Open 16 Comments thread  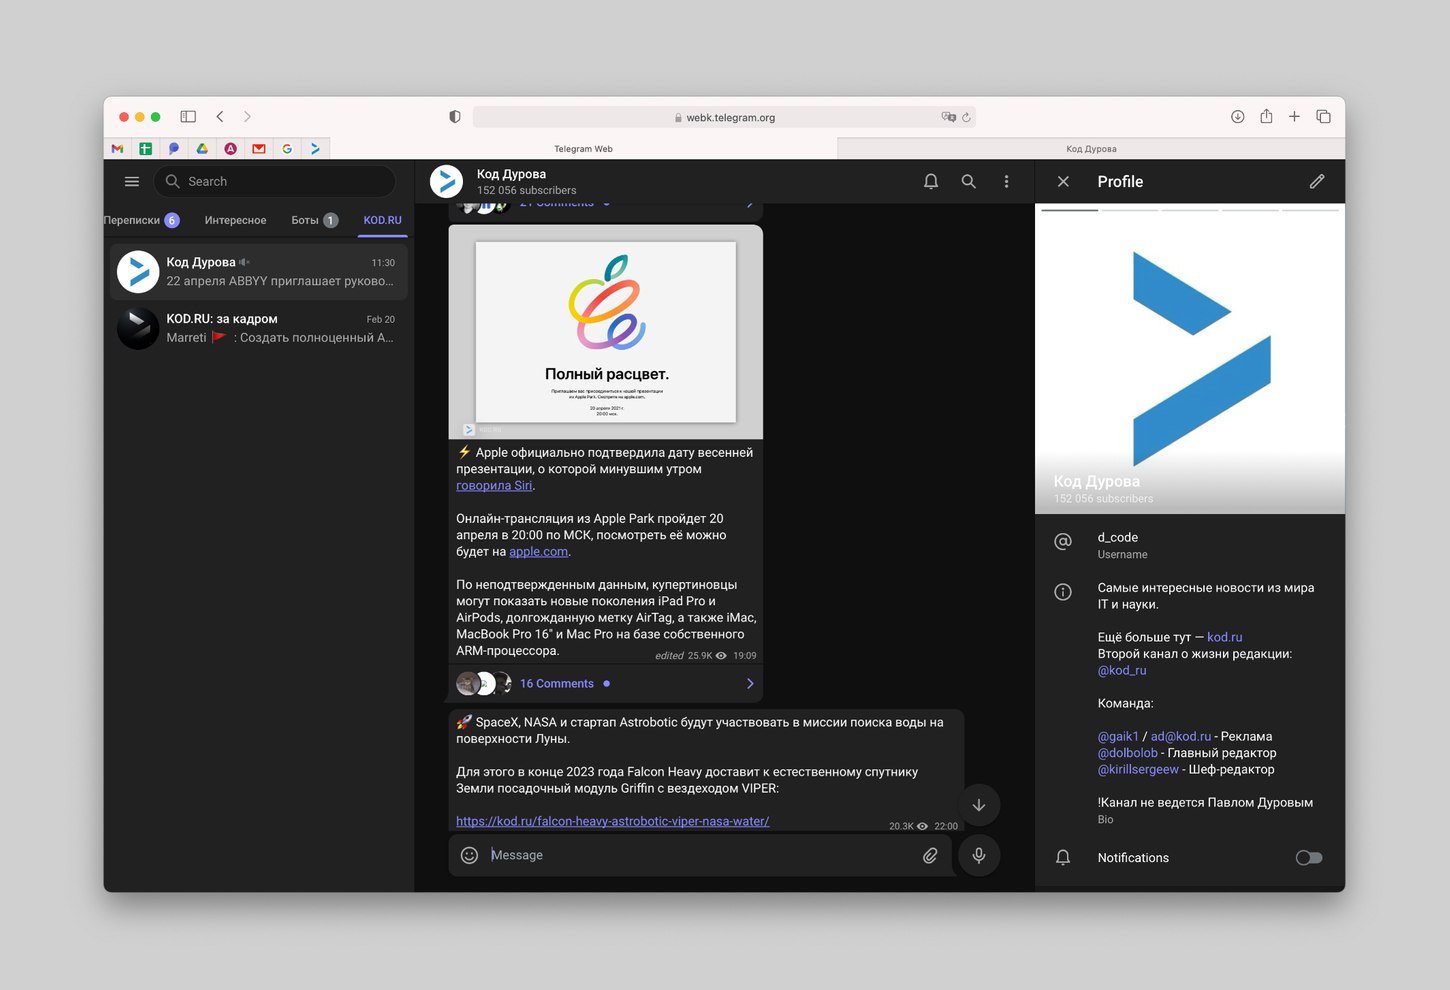tap(557, 684)
